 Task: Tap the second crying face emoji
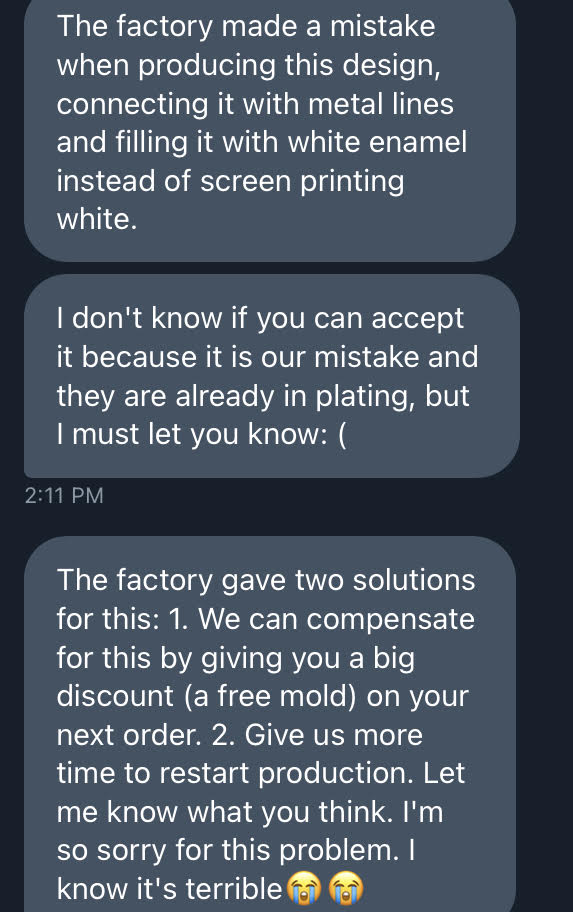[347, 888]
